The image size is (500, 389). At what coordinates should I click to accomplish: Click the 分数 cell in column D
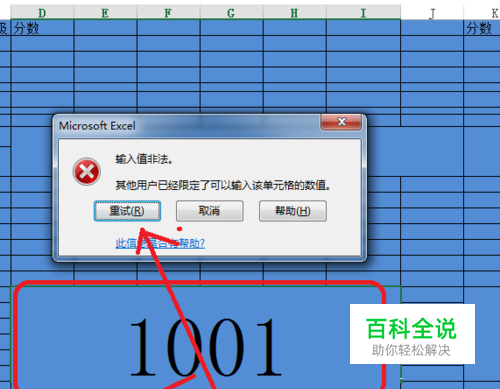tap(42, 28)
